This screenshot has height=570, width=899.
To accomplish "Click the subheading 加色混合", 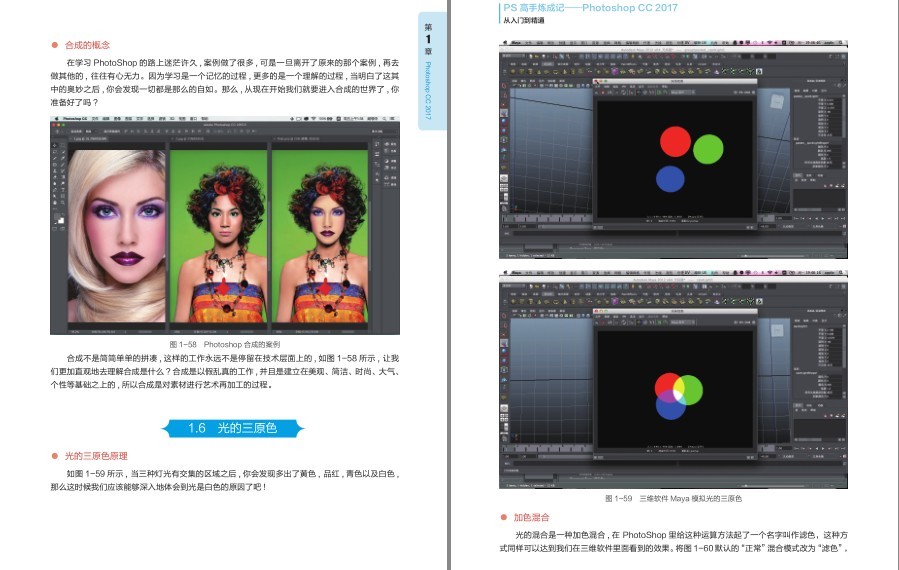I will [x=531, y=517].
